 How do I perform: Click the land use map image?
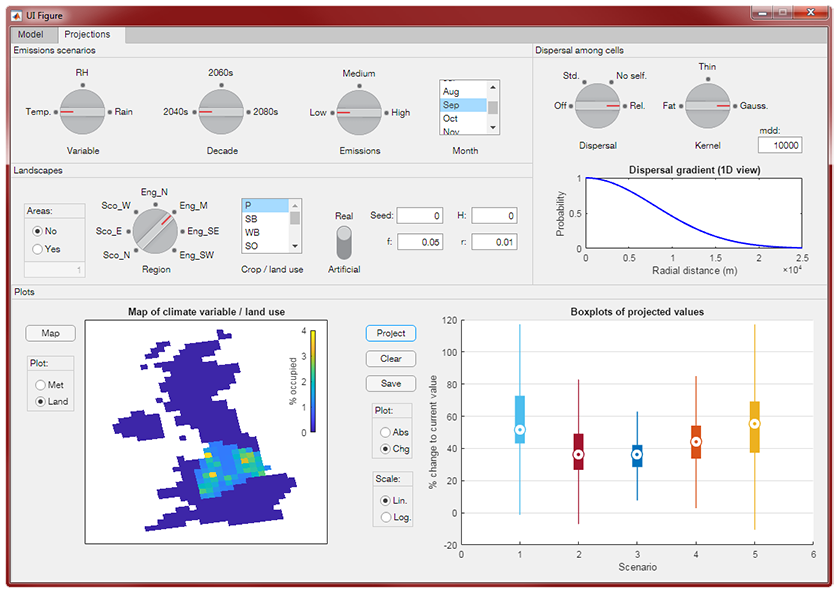tap(206, 432)
